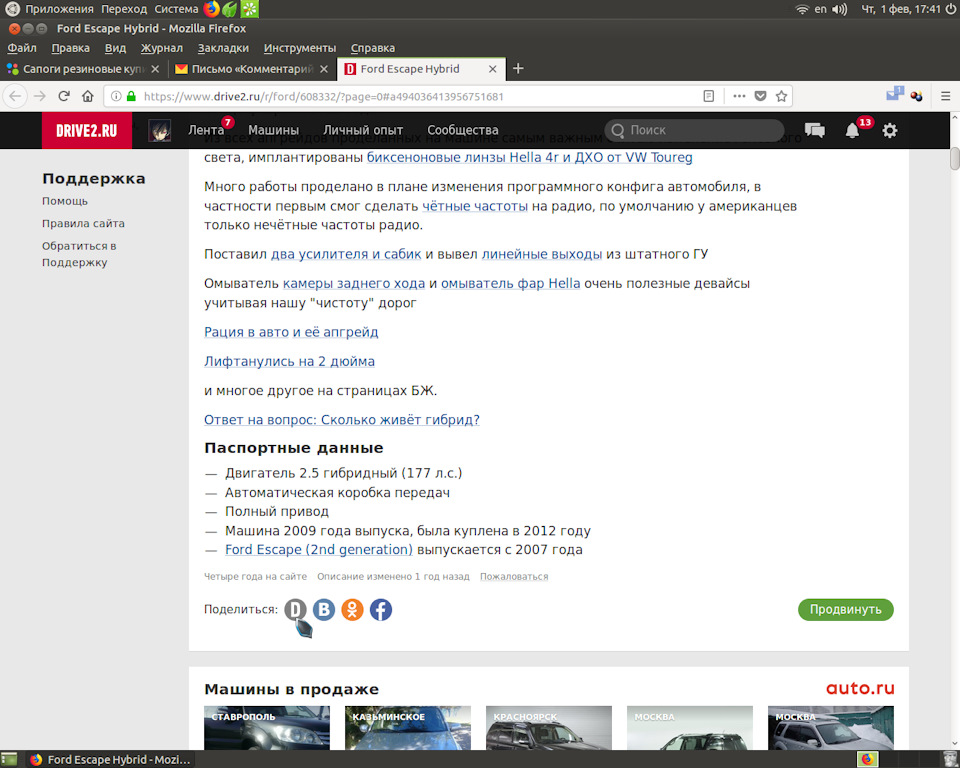Share via Odnoklassniki icon
This screenshot has width=960, height=768.
point(352,609)
